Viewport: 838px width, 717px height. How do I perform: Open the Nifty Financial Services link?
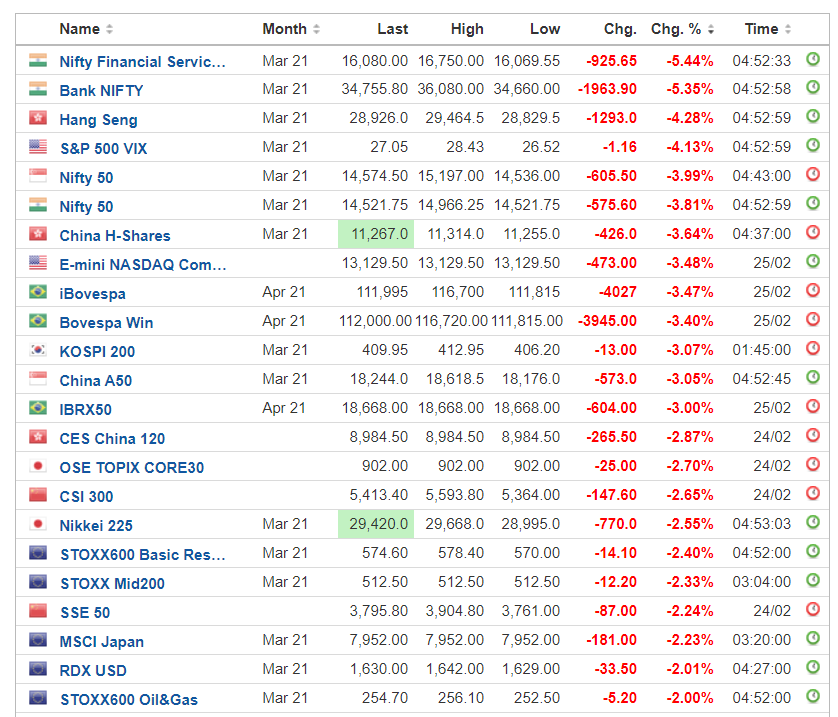(x=142, y=61)
